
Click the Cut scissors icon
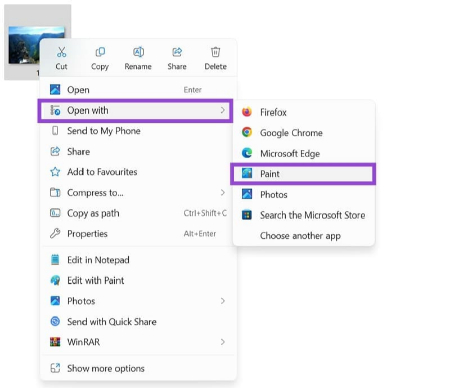coord(61,52)
